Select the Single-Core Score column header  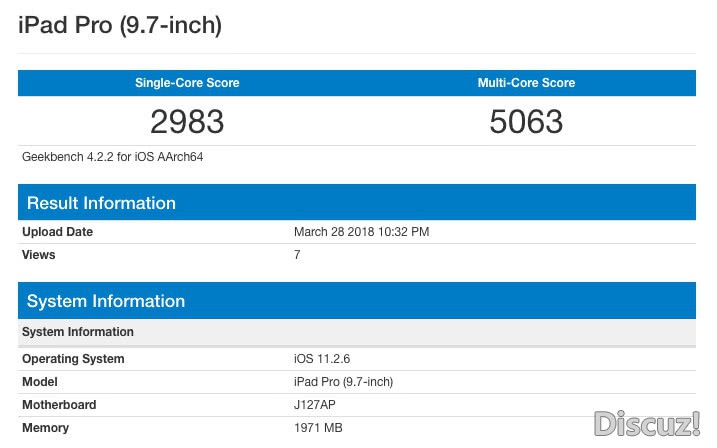pyautogui.click(x=187, y=83)
